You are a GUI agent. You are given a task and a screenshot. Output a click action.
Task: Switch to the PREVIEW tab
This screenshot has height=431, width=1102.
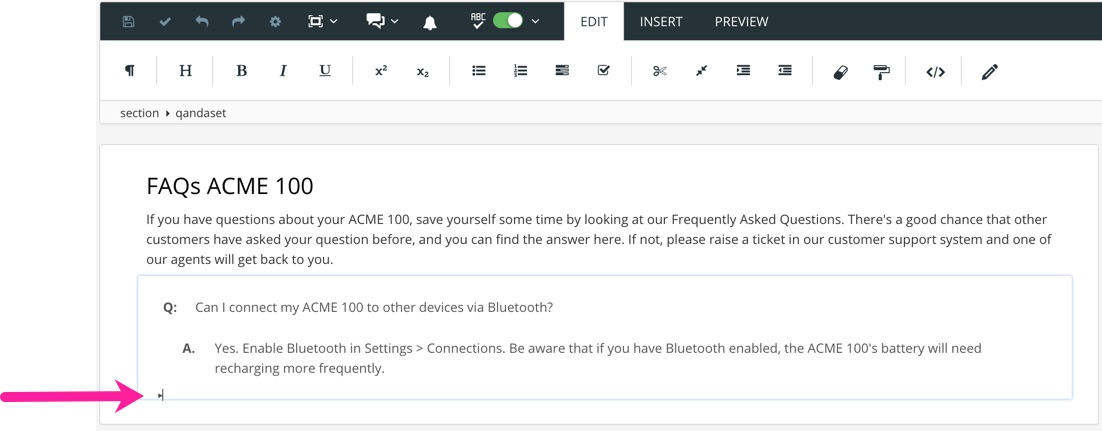pos(741,21)
